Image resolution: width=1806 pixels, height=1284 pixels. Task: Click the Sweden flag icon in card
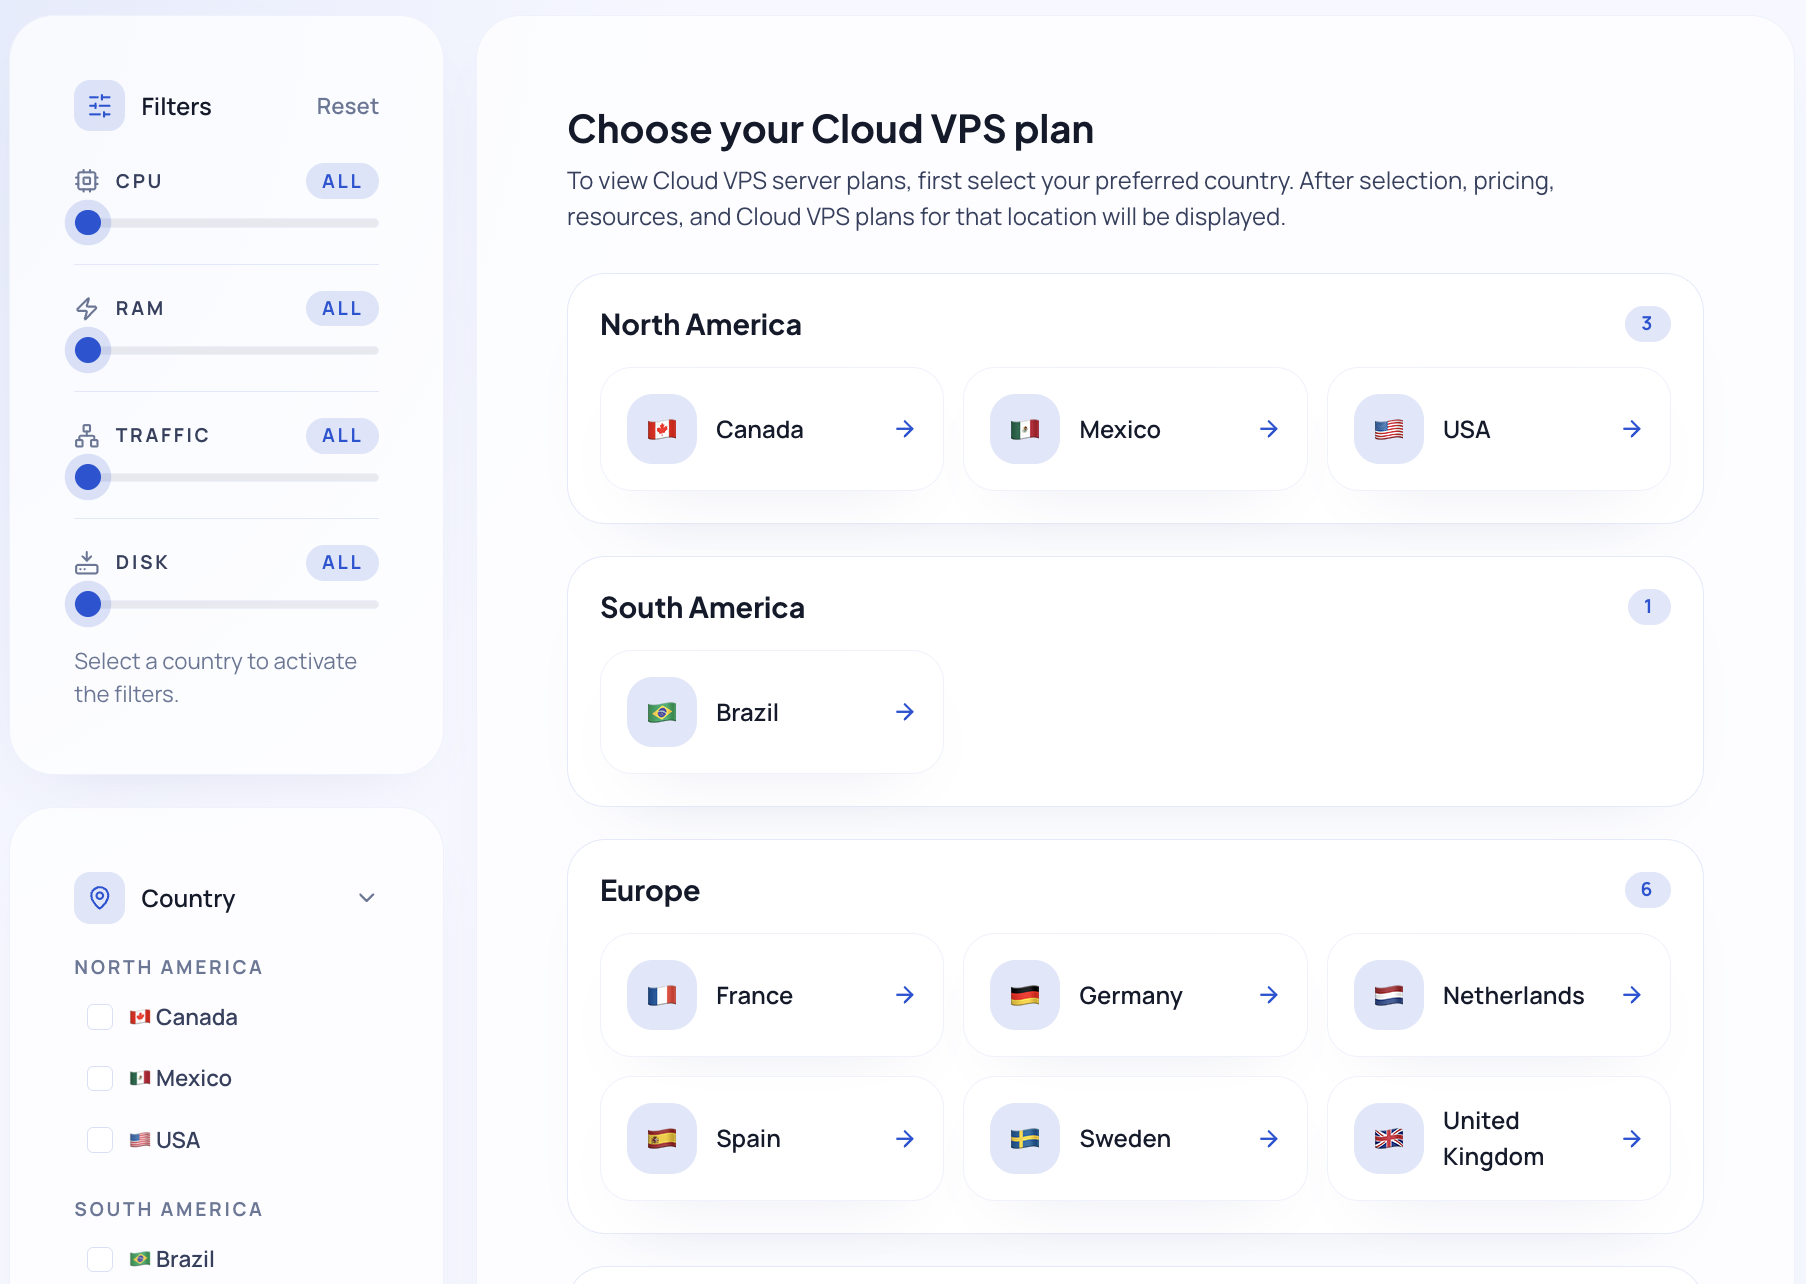[x=1025, y=1138]
